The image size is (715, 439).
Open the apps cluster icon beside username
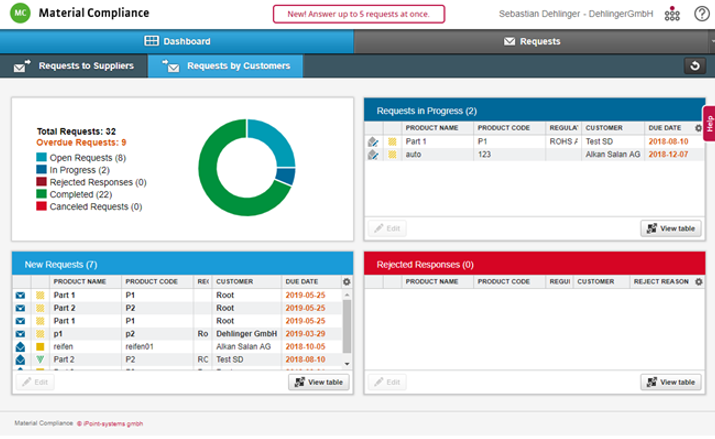672,14
